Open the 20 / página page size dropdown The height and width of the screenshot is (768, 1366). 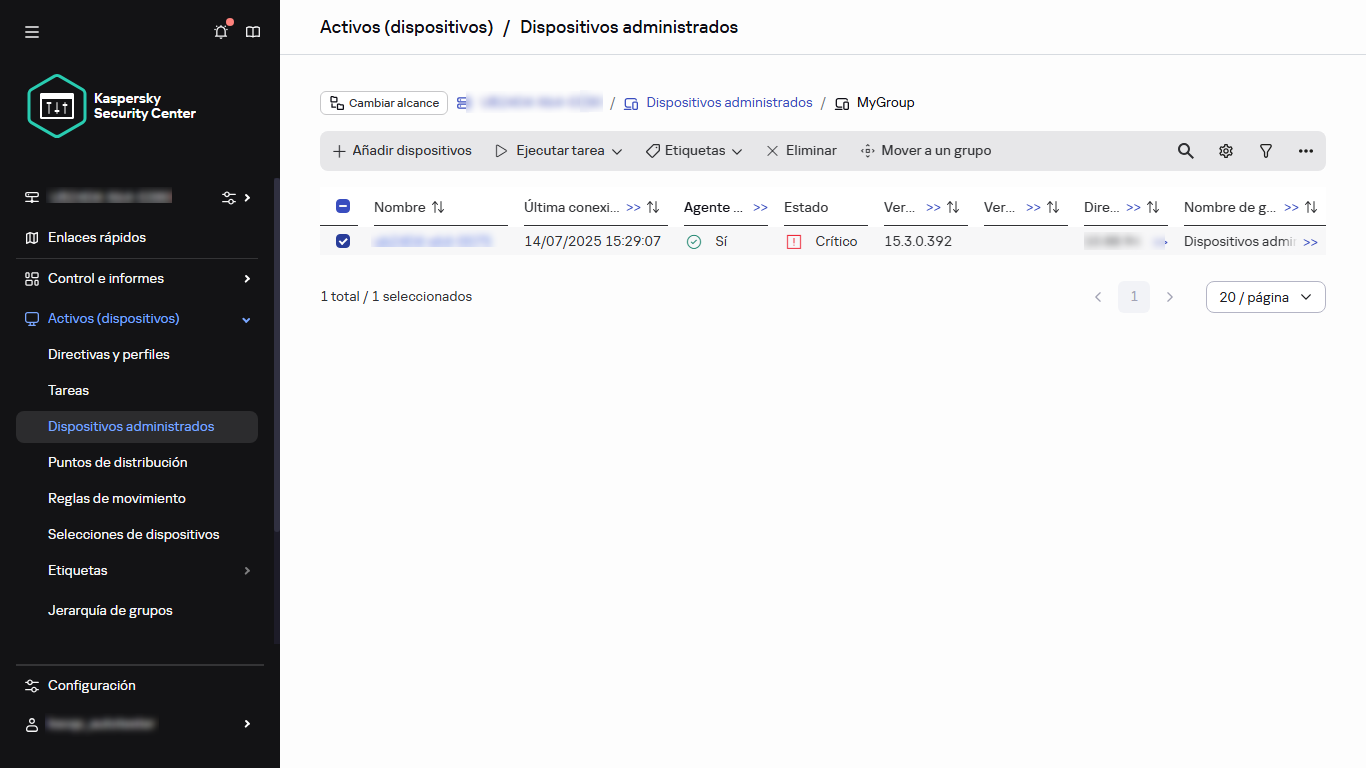(1265, 297)
